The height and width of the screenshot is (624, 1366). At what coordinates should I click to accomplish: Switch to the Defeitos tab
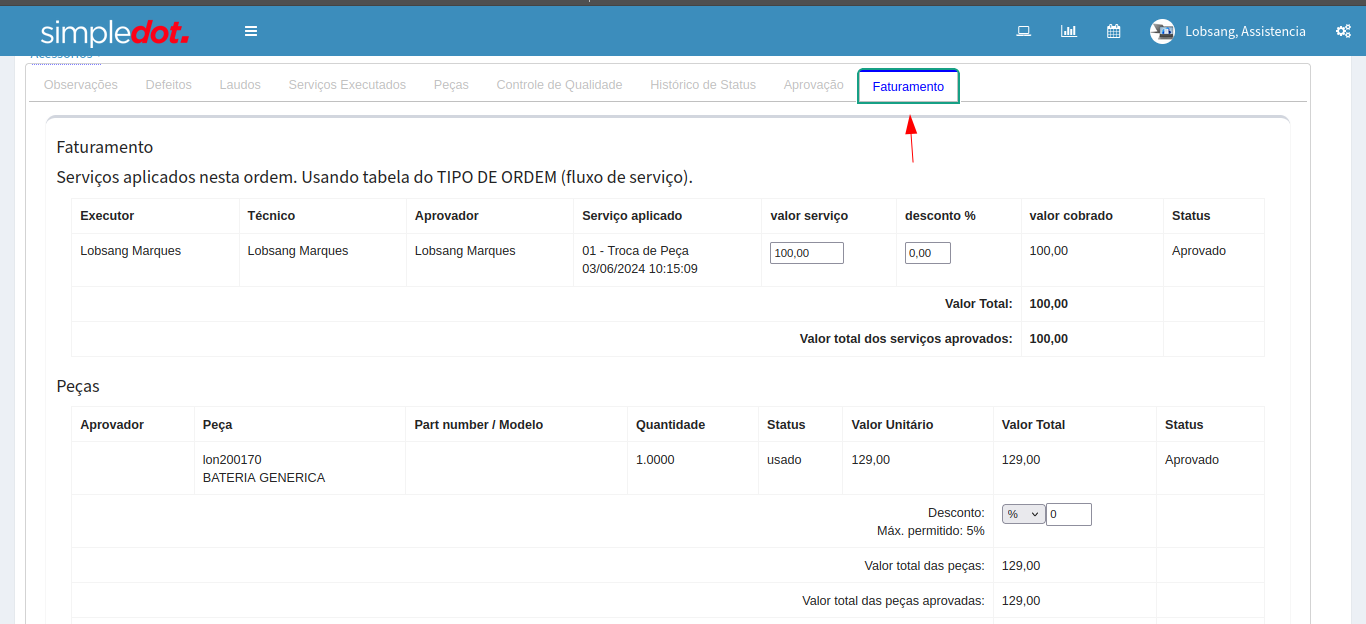pyautogui.click(x=168, y=85)
